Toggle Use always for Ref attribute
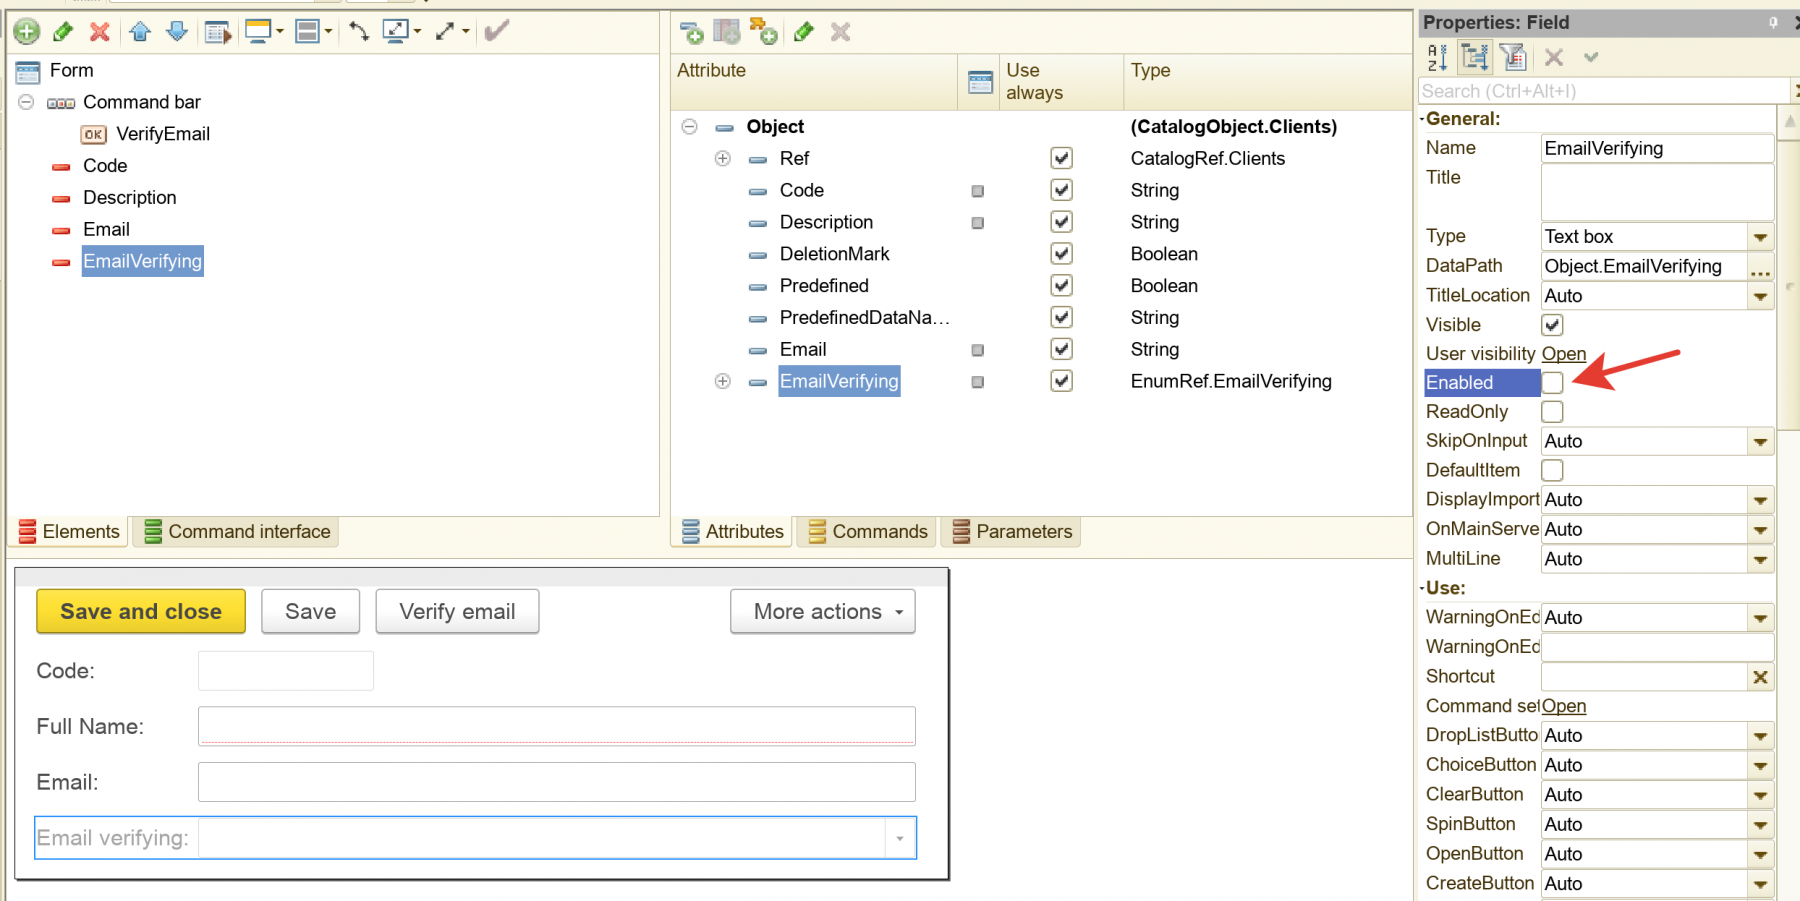Screen dimensions: 1800x901 tap(1061, 158)
